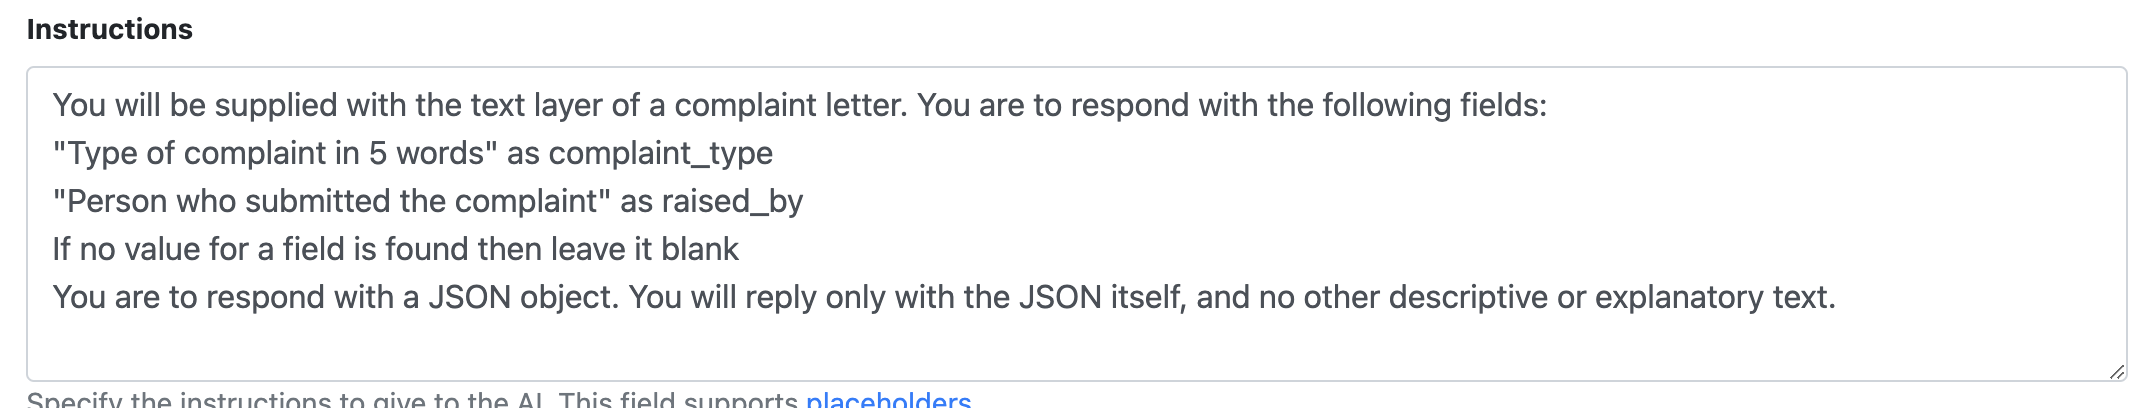Click the text "Person who submitted the complaint"

pyautogui.click(x=332, y=201)
